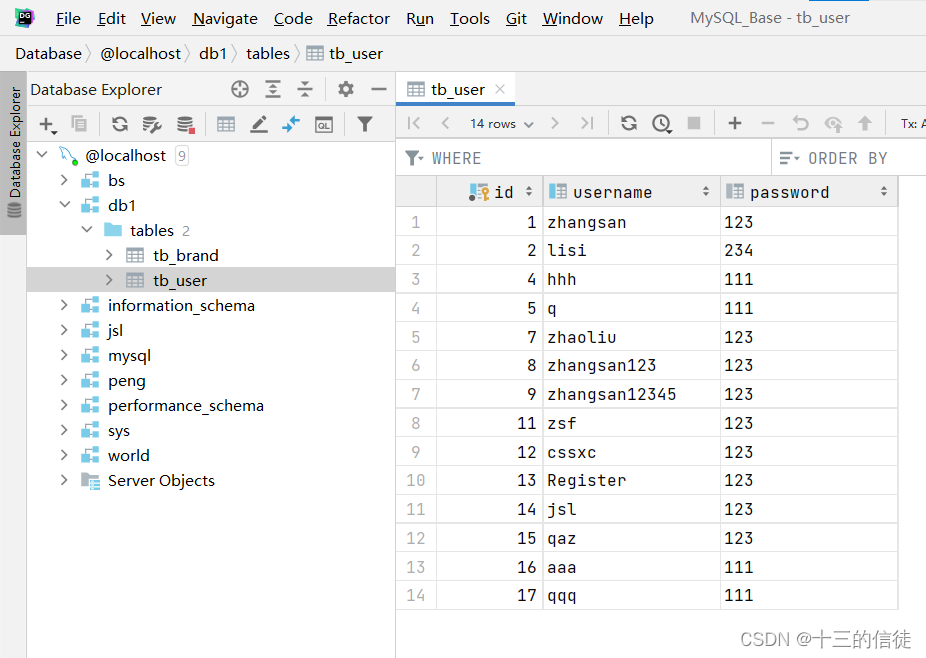Open the query console QL icon
Image resolution: width=926 pixels, height=658 pixels.
(x=324, y=125)
